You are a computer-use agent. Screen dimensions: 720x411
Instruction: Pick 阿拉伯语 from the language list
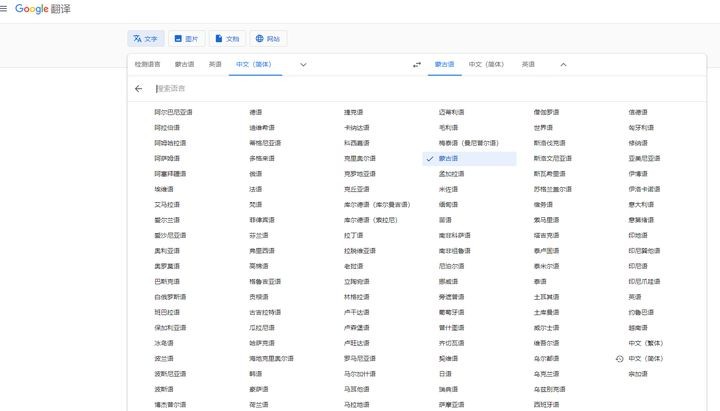click(x=167, y=128)
